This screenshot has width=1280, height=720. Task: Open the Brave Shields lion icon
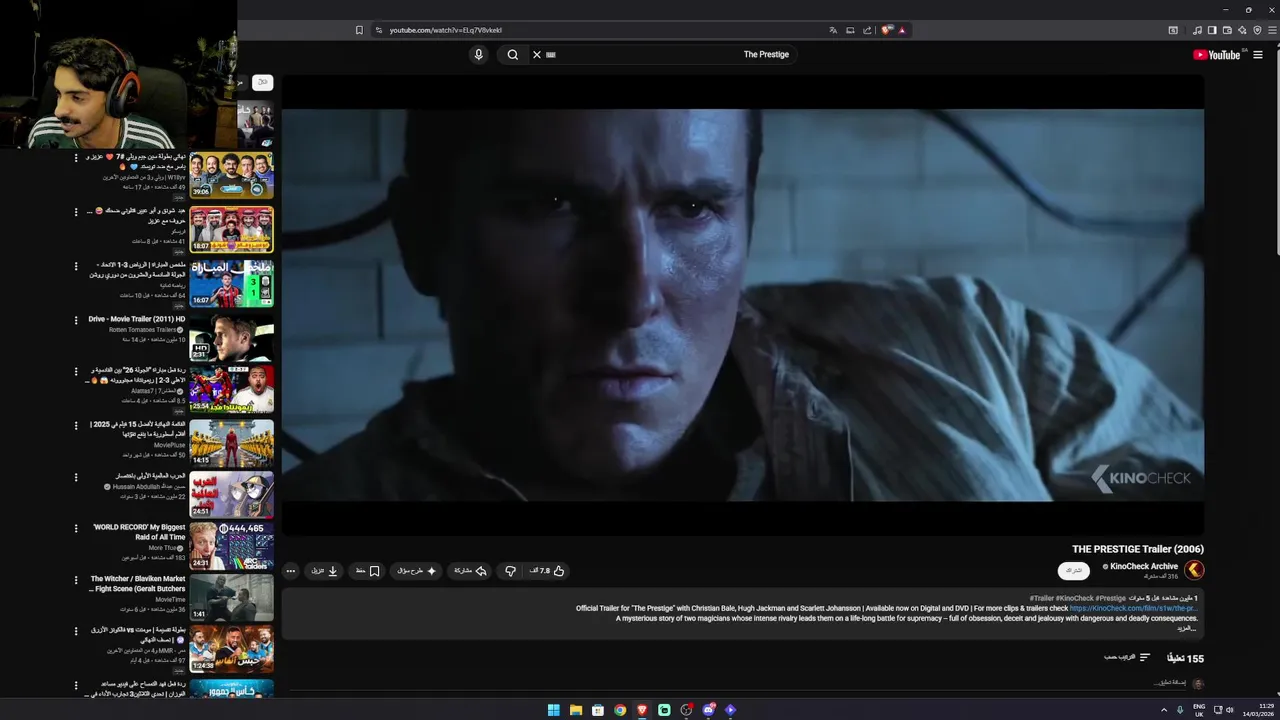click(x=886, y=30)
